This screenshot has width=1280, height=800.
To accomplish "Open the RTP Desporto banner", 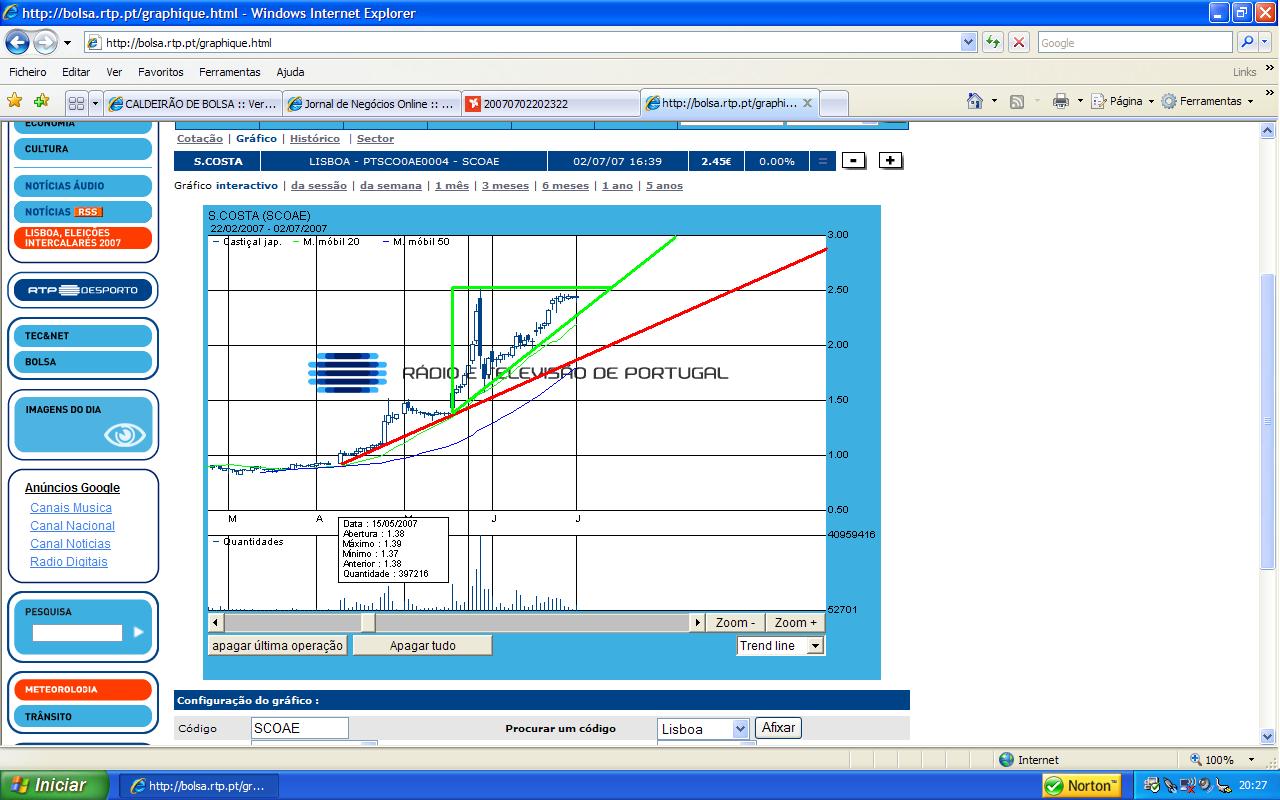I will click(82, 290).
